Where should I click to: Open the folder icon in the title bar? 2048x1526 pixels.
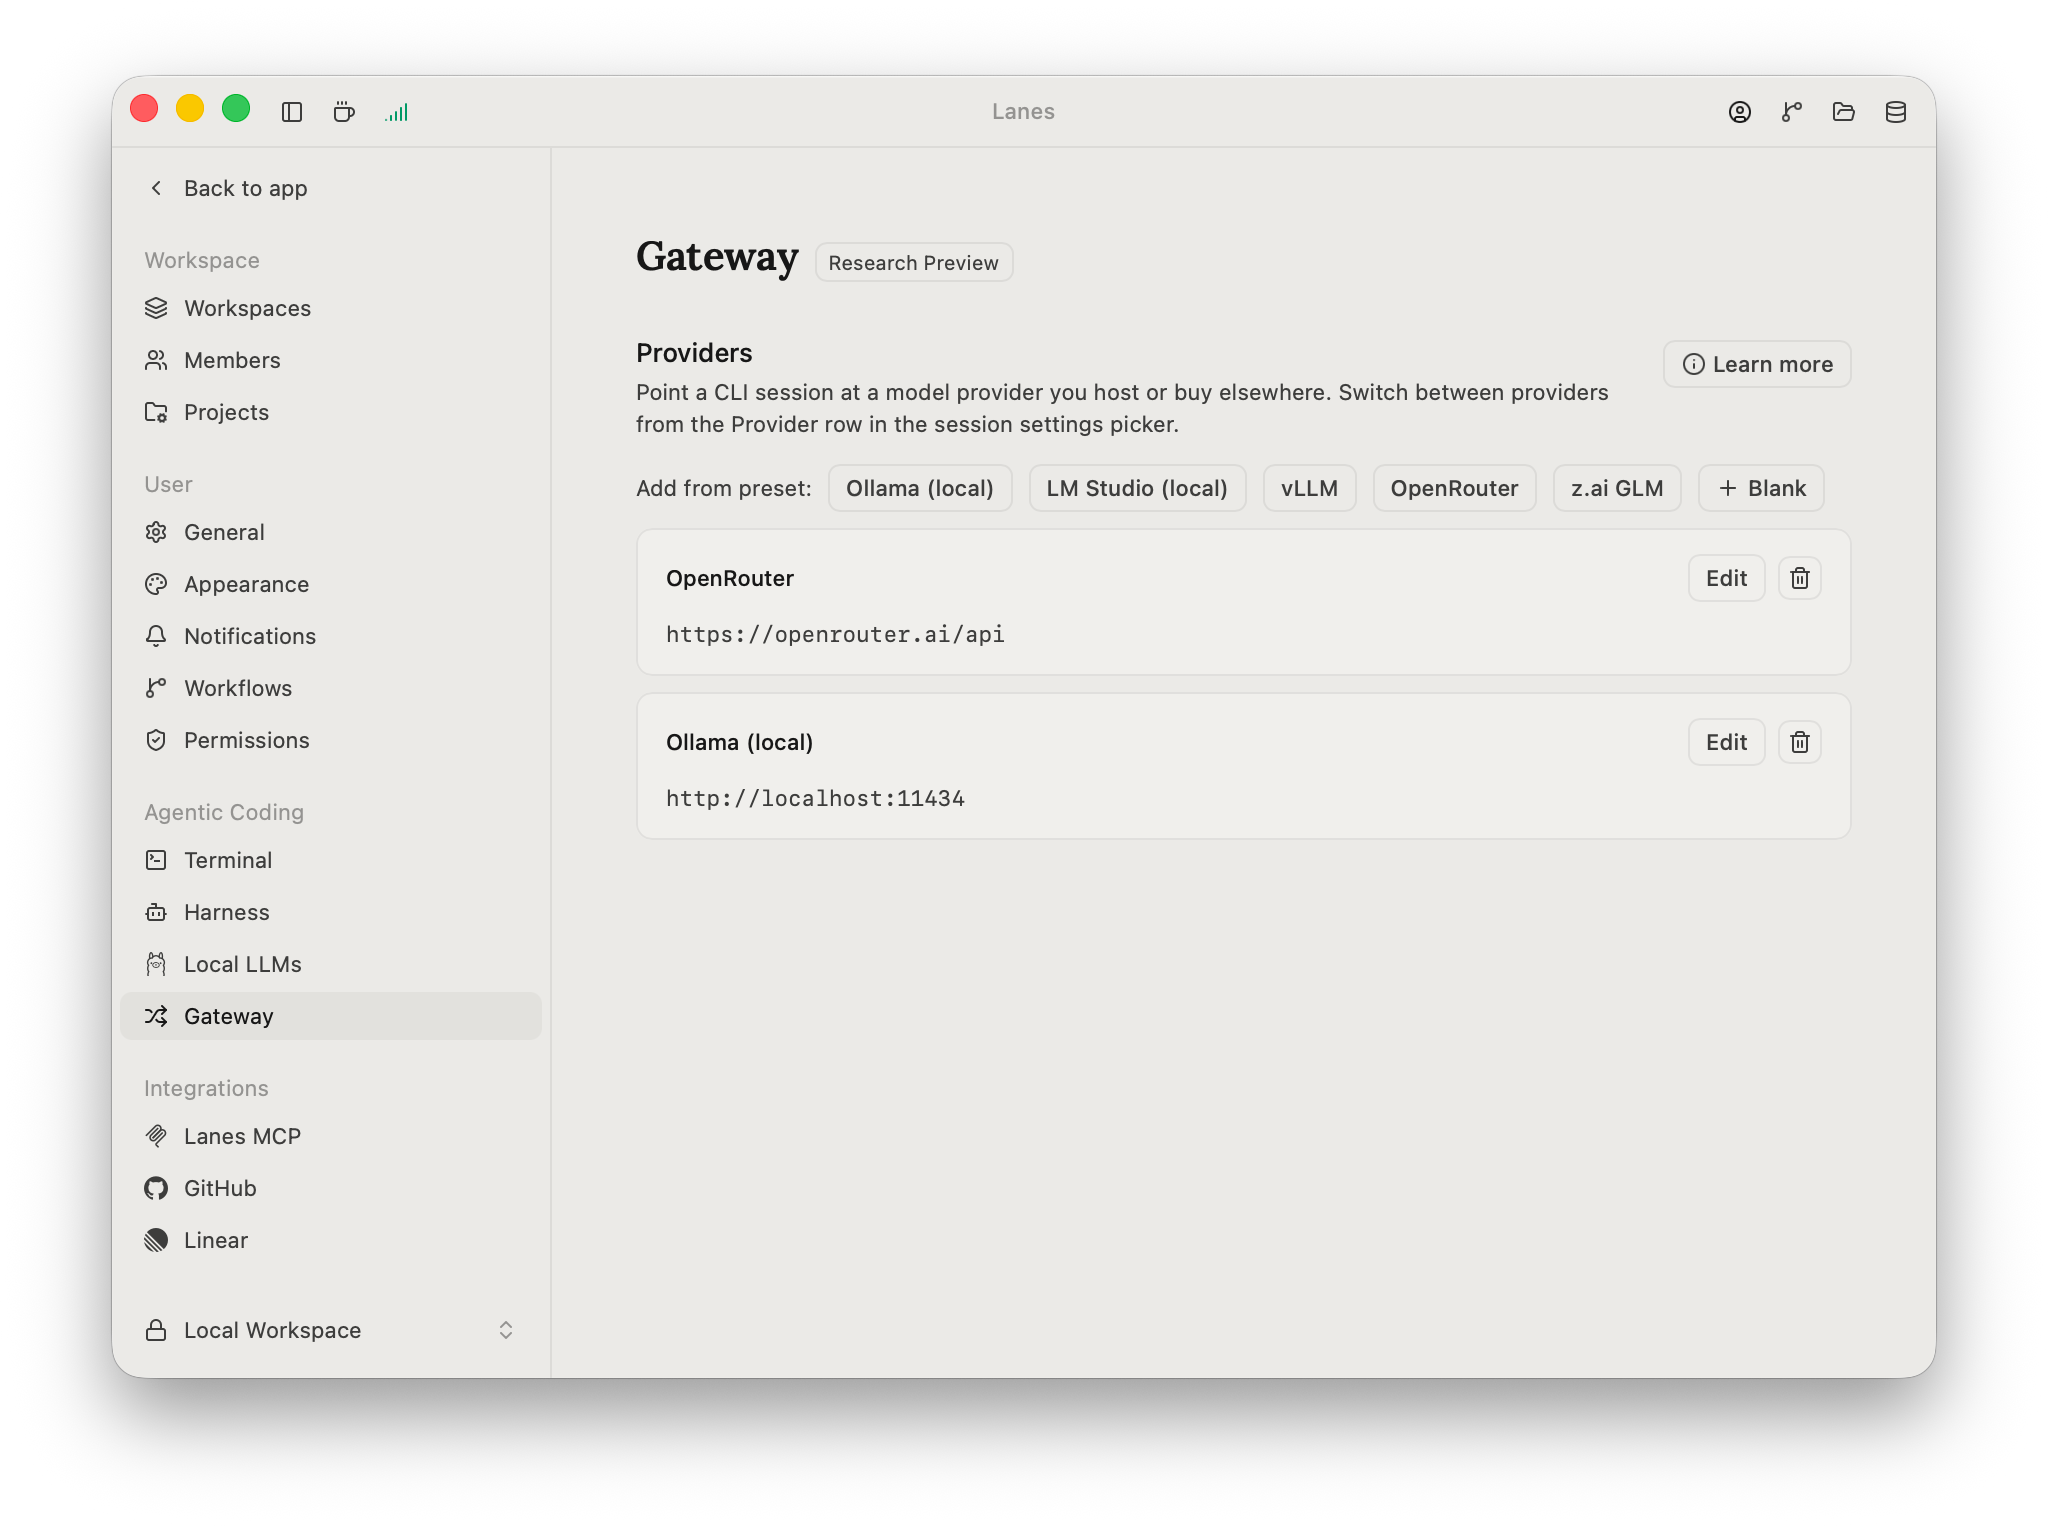1844,112
